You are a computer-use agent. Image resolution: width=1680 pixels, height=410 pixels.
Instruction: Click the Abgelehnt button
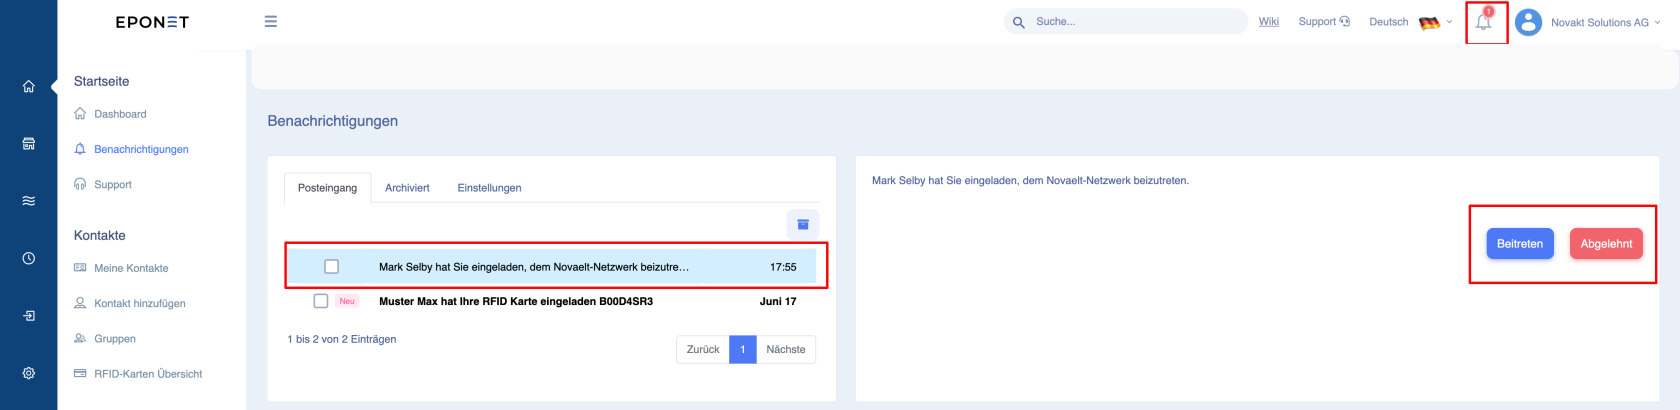tap(1606, 244)
